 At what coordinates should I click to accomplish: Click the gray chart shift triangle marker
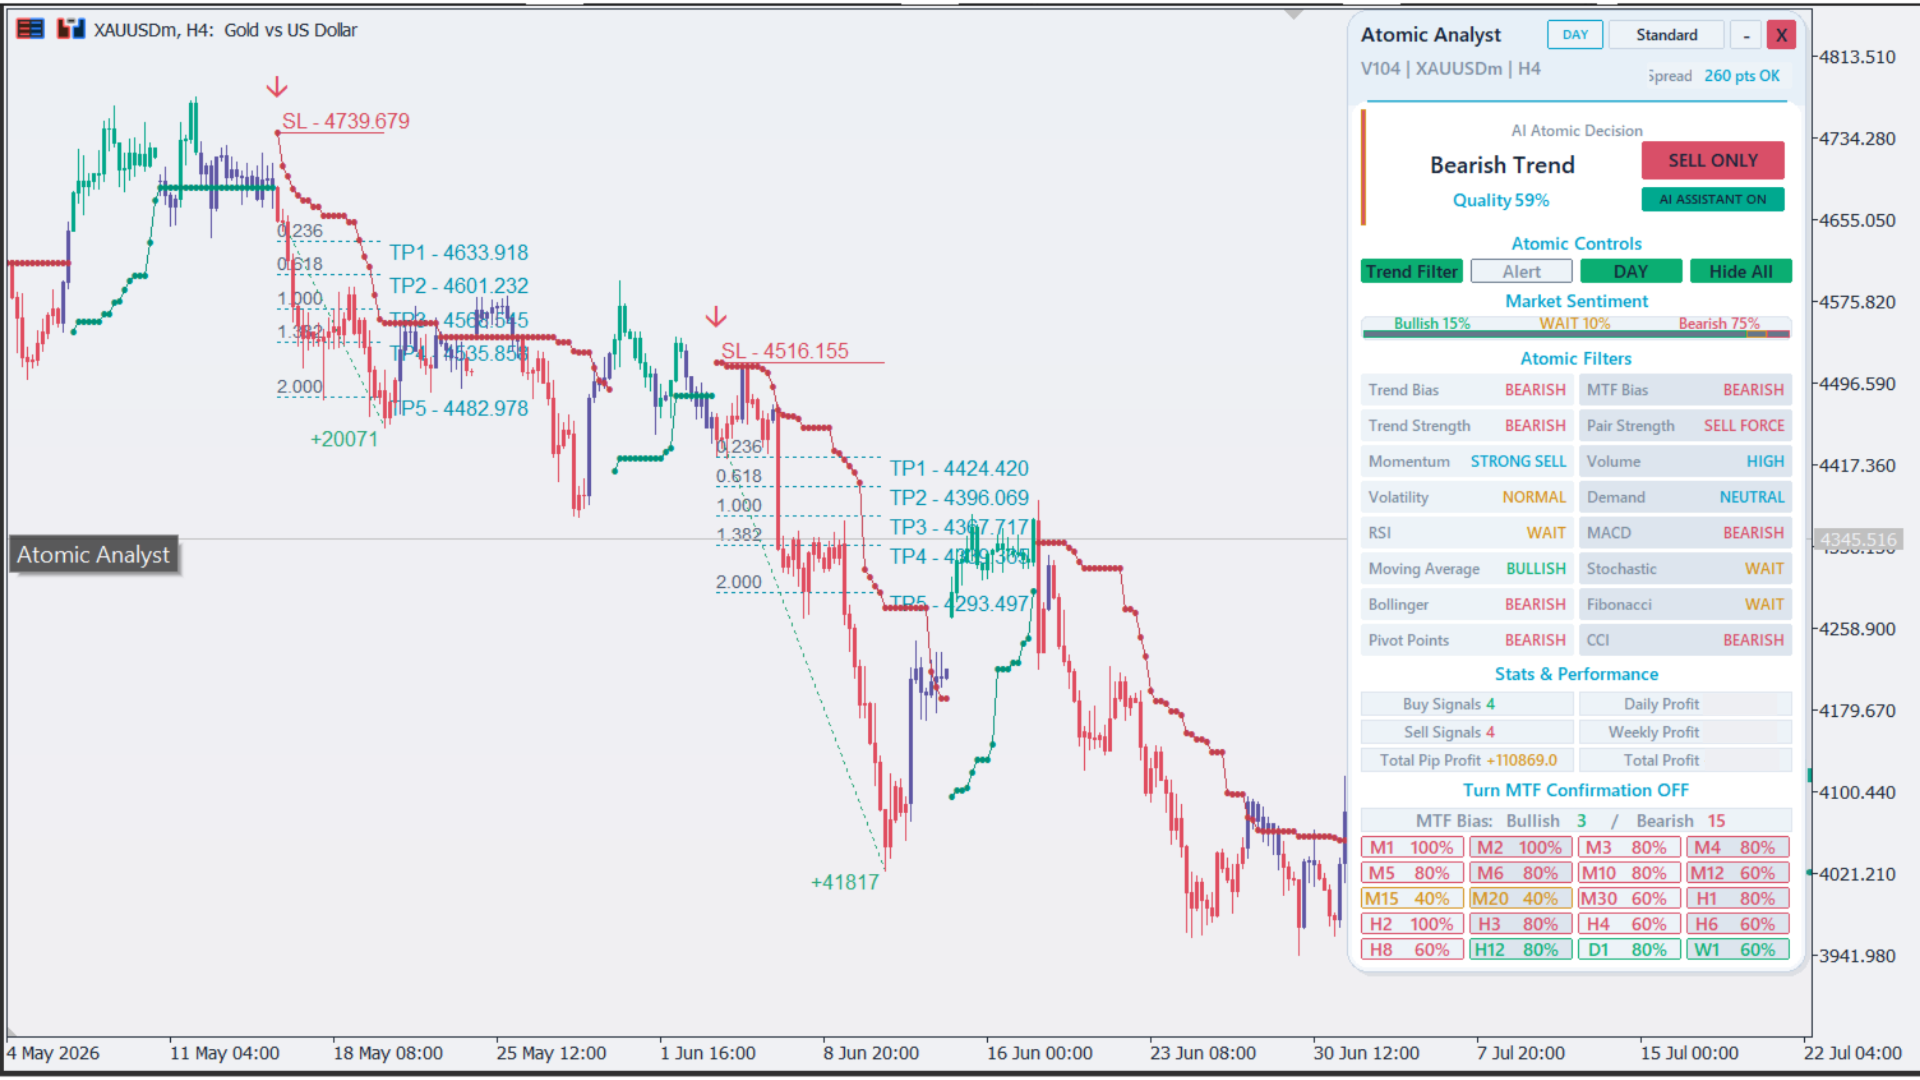1294,15
